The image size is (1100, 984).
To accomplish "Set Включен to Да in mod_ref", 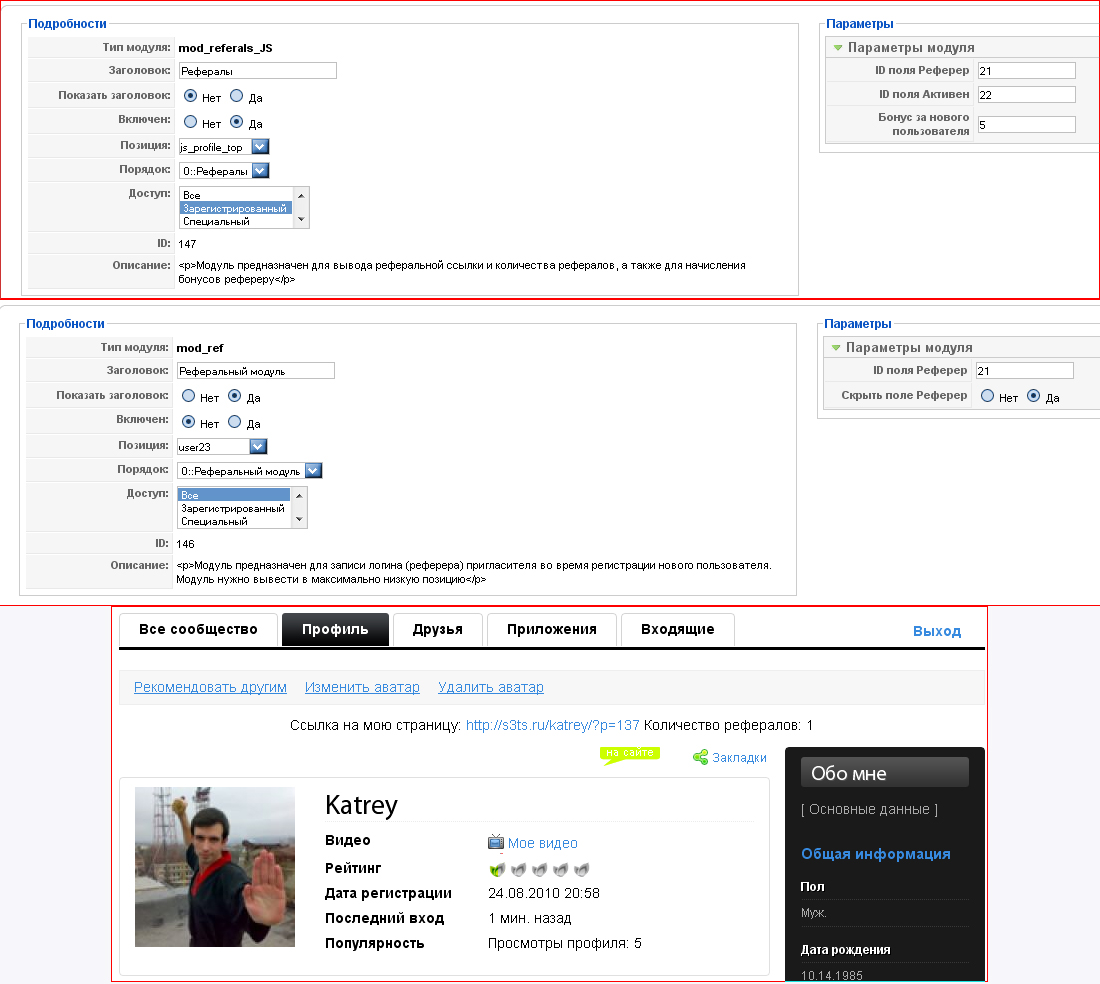I will 234,422.
